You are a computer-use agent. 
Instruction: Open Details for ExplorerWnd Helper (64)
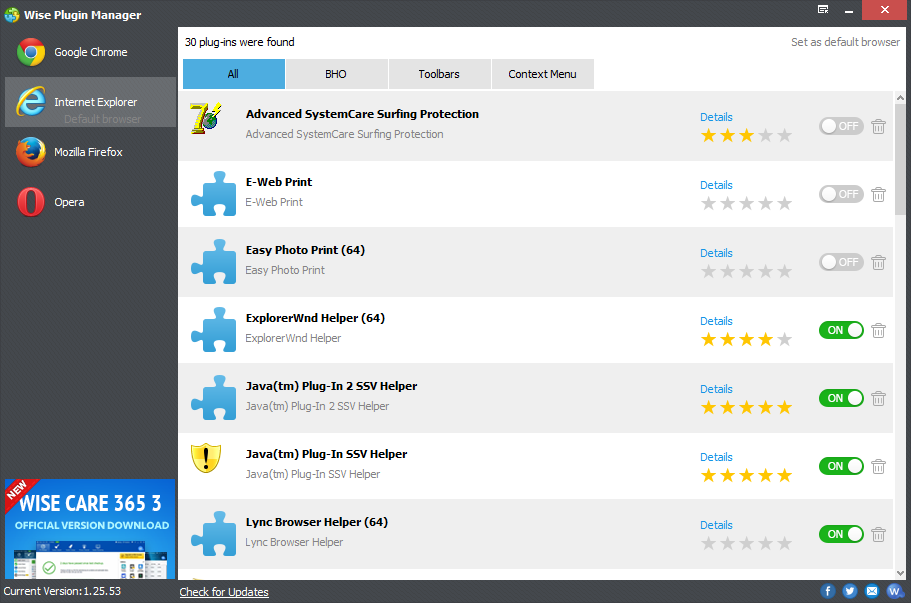point(716,321)
